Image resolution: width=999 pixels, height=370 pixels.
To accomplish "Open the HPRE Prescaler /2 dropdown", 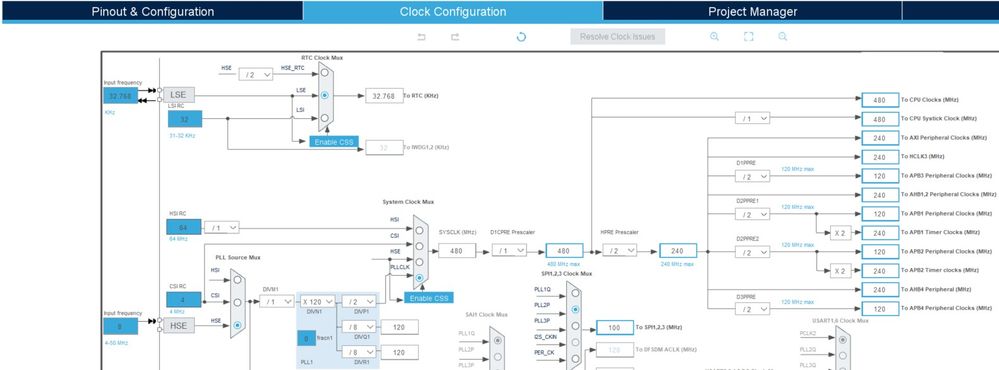I will (619, 250).
